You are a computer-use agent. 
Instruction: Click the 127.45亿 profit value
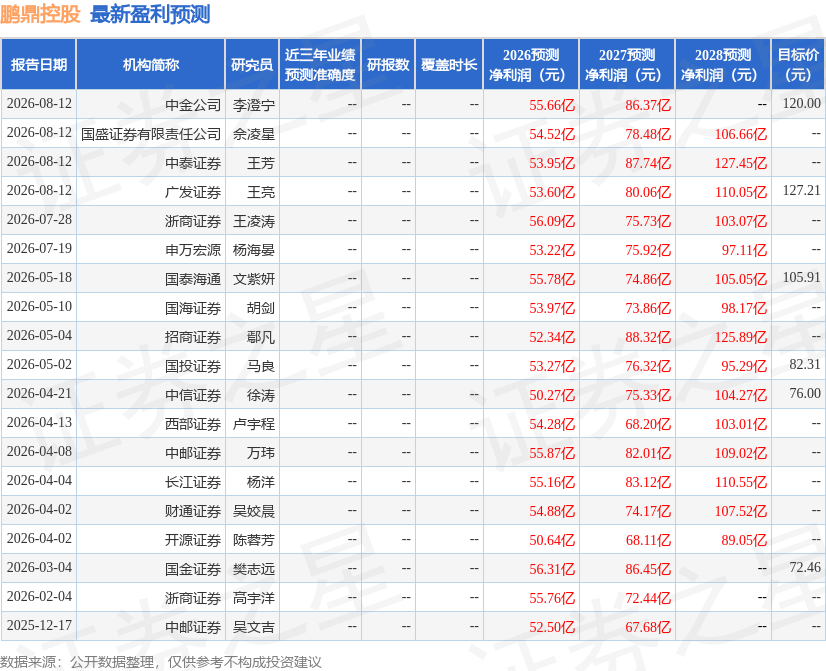(741, 163)
